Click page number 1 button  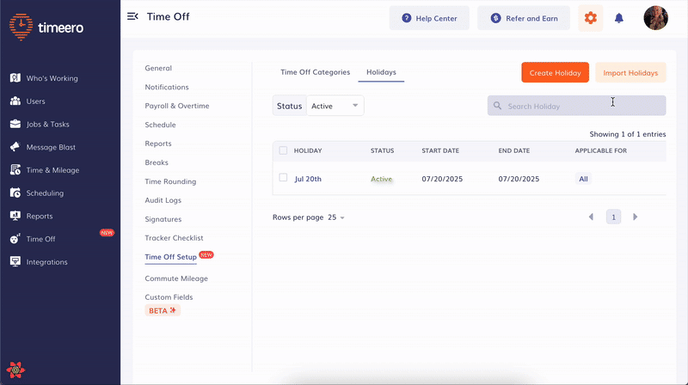coord(613,217)
